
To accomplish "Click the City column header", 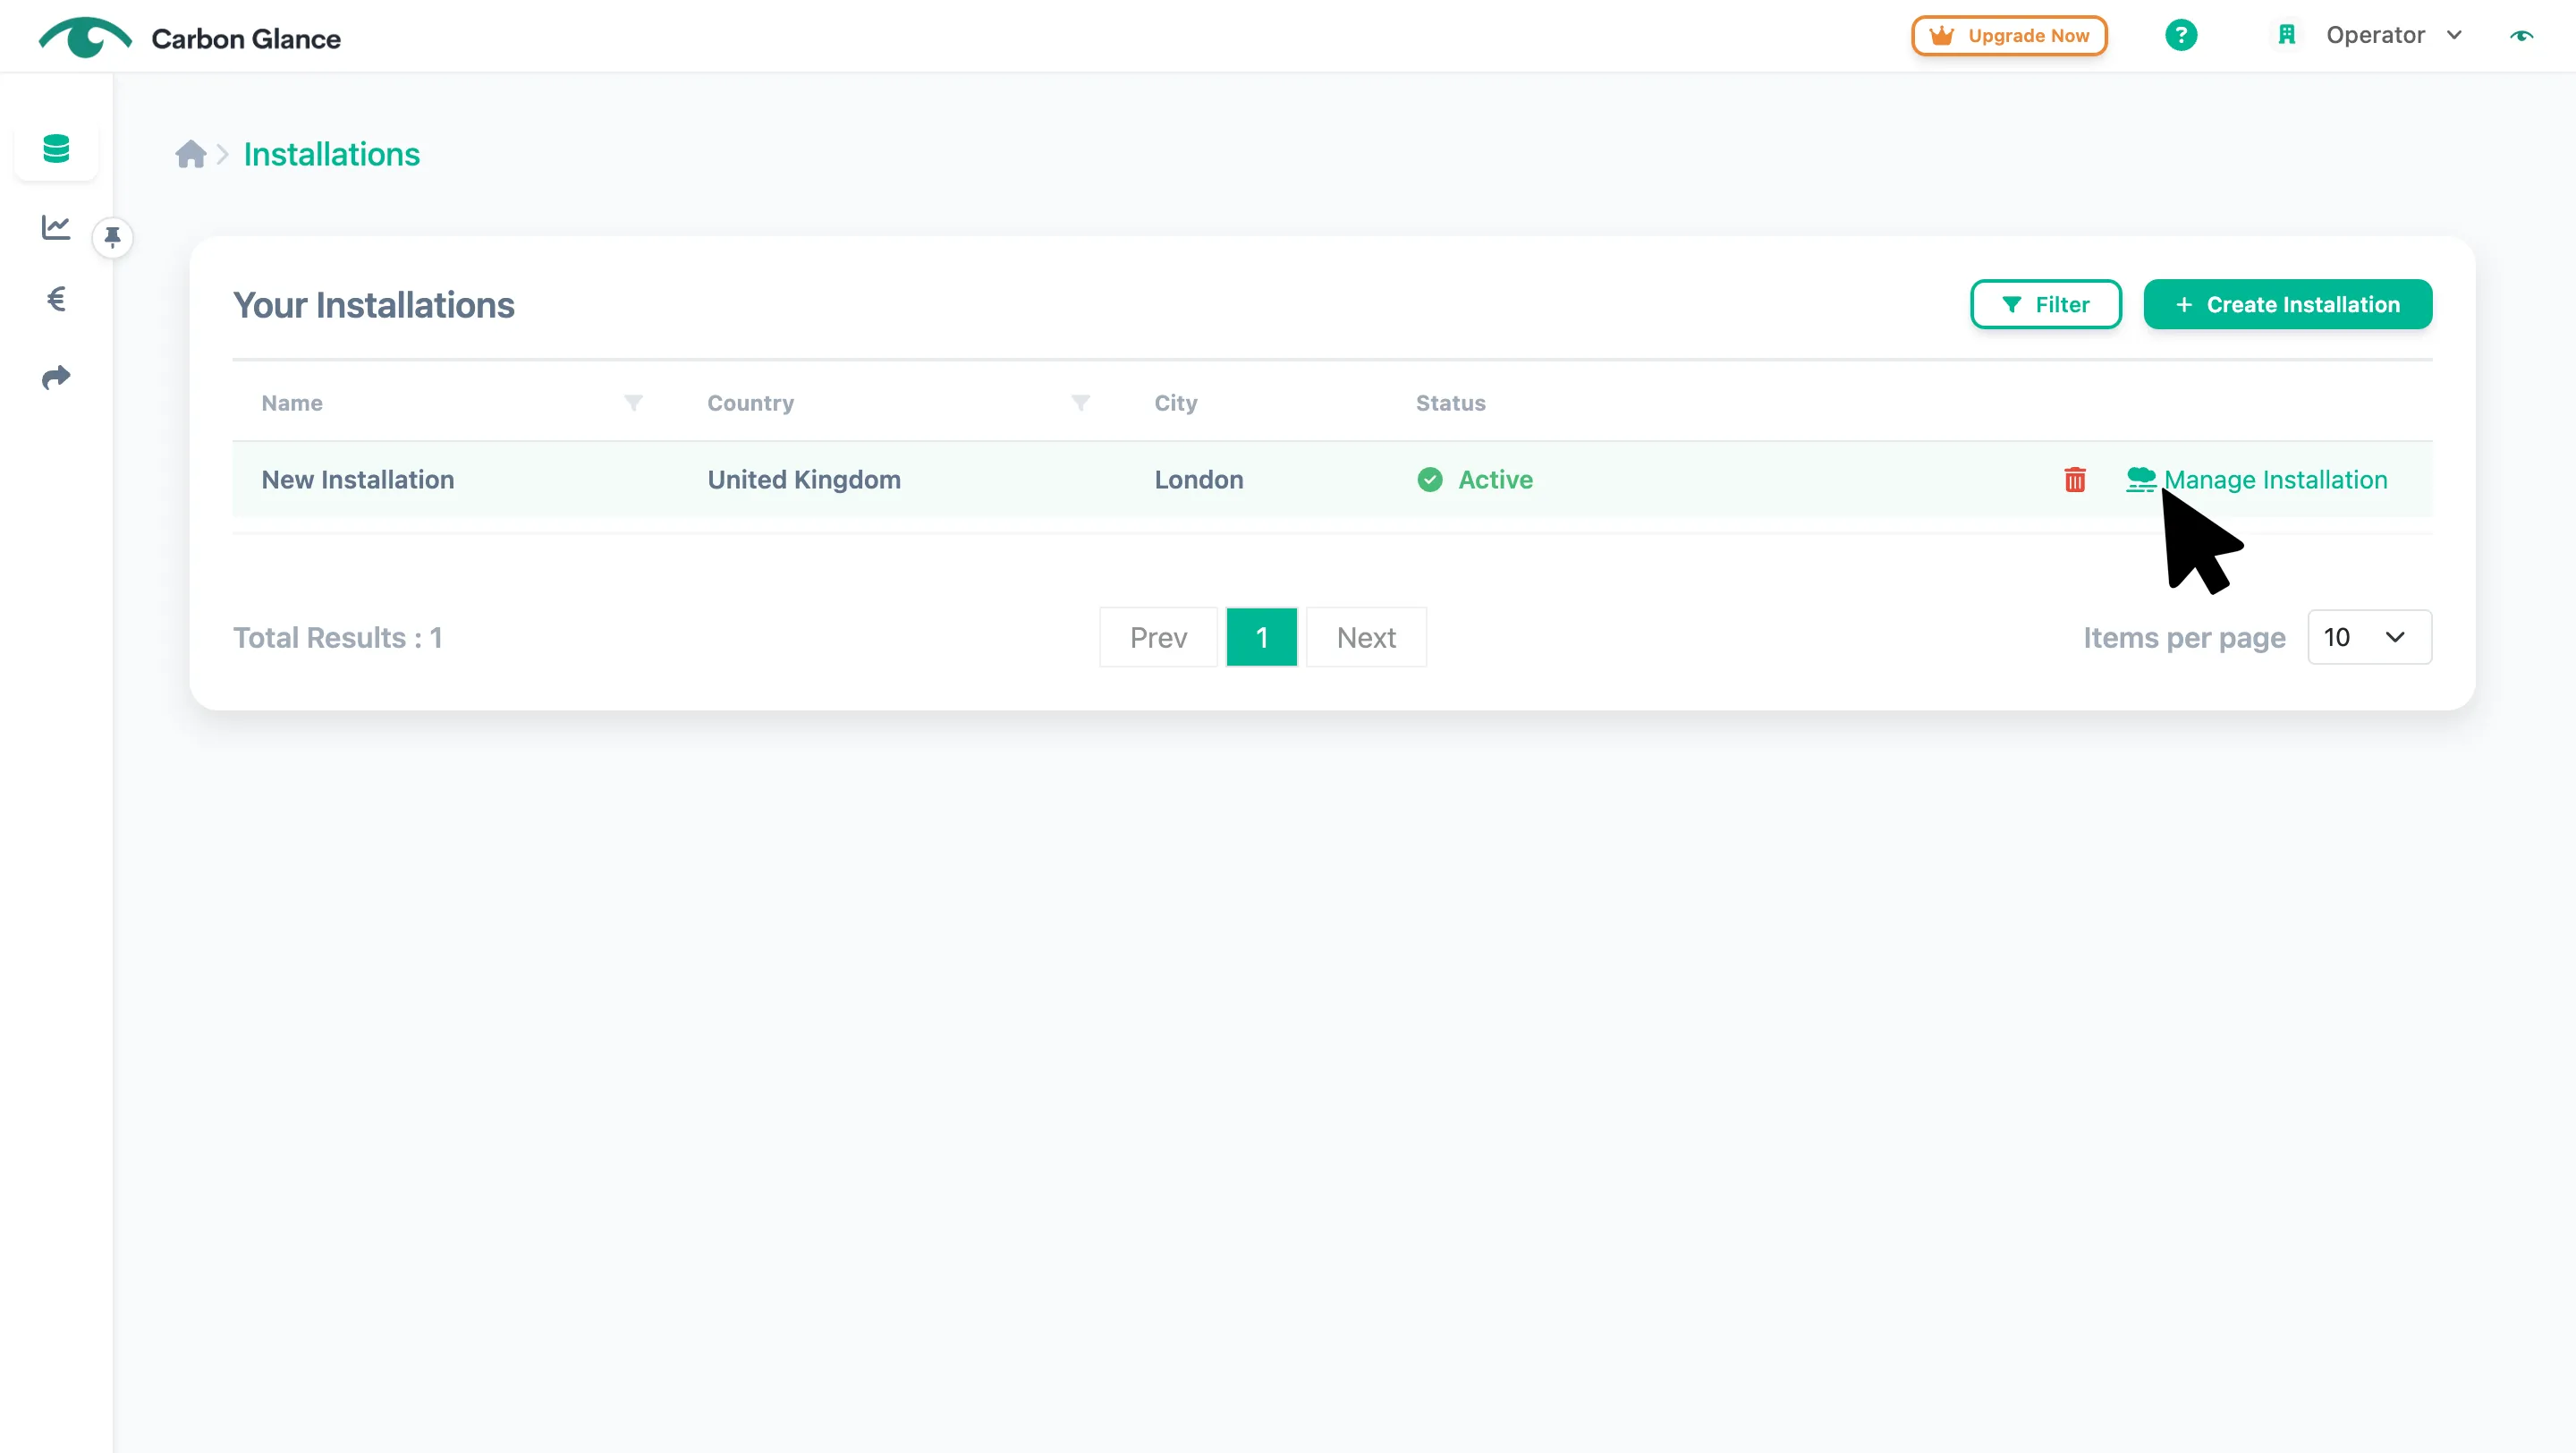I will coord(1175,403).
